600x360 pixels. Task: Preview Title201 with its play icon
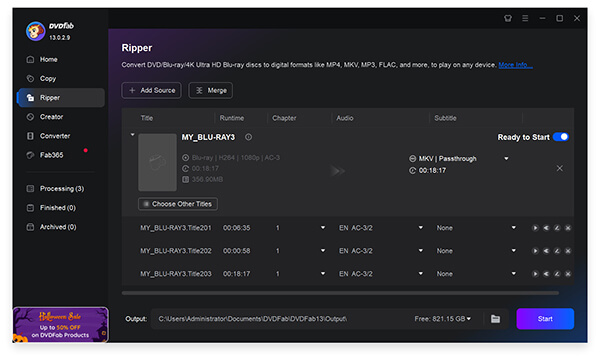click(535, 228)
